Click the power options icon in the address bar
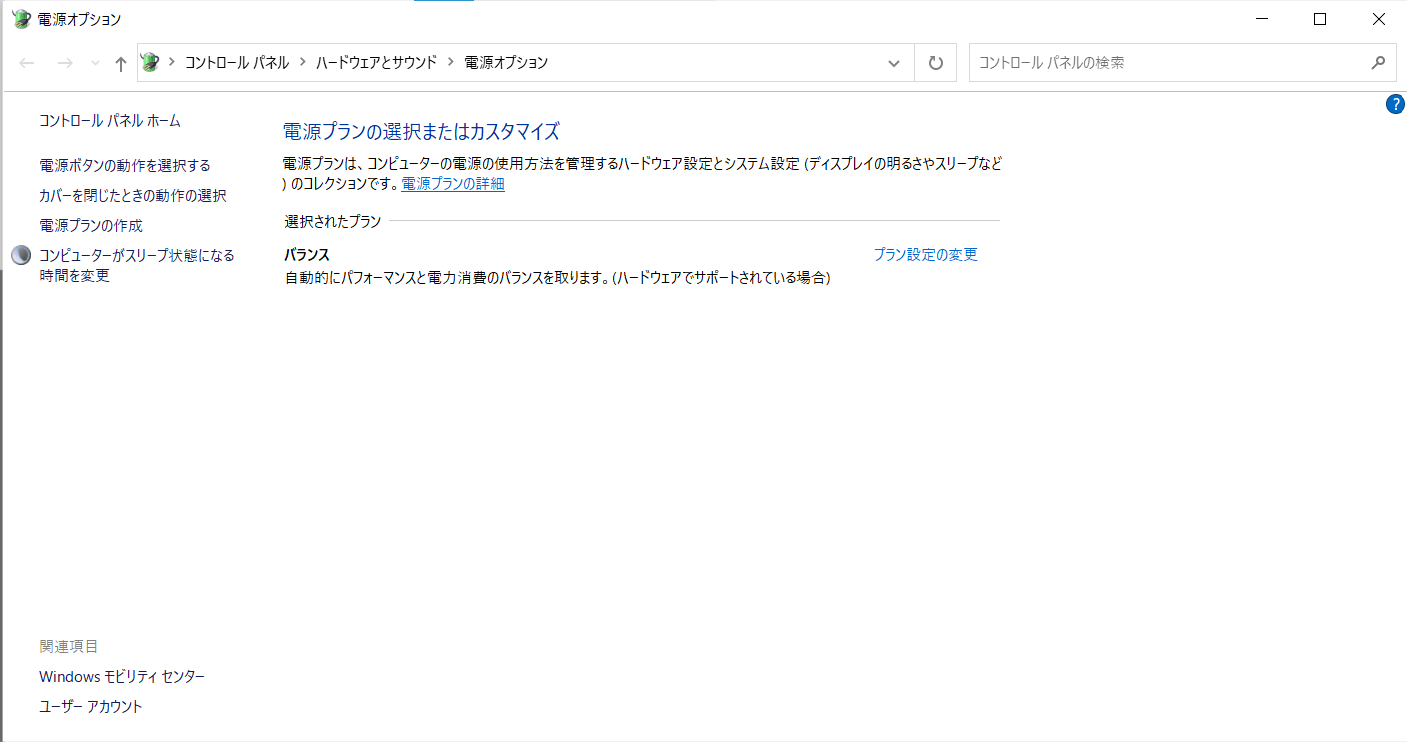 150,62
